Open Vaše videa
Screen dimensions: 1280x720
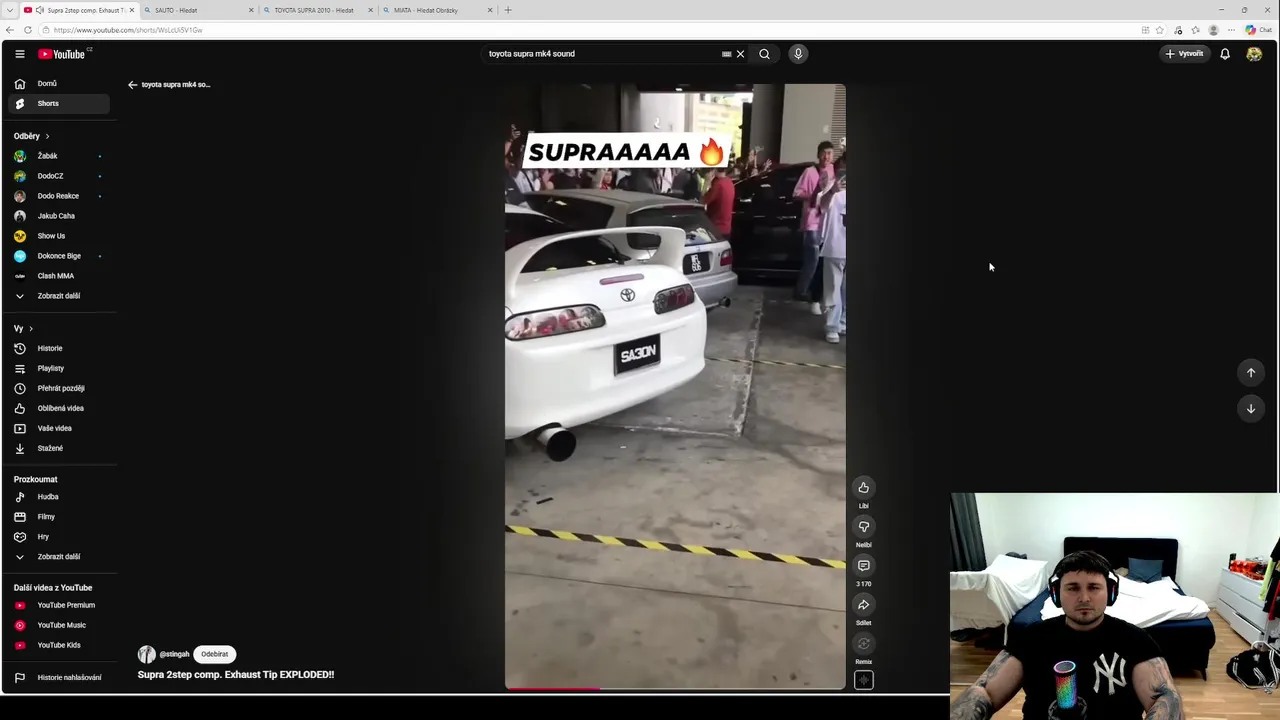pyautogui.click(x=59, y=428)
